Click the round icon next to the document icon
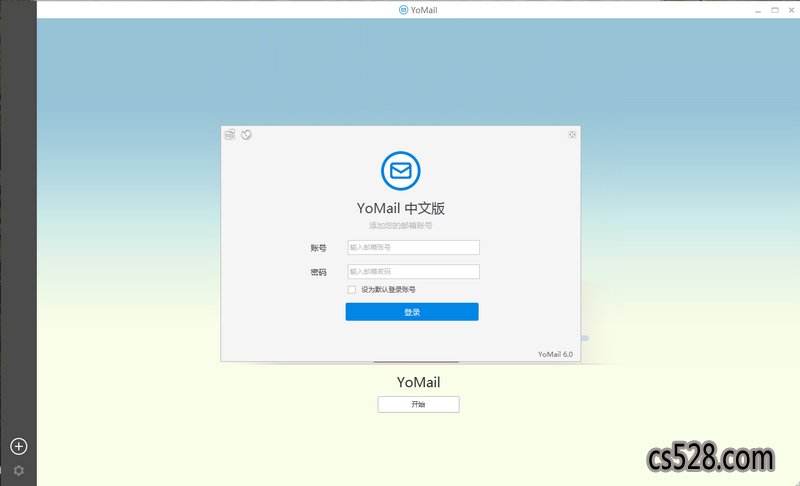 click(246, 134)
